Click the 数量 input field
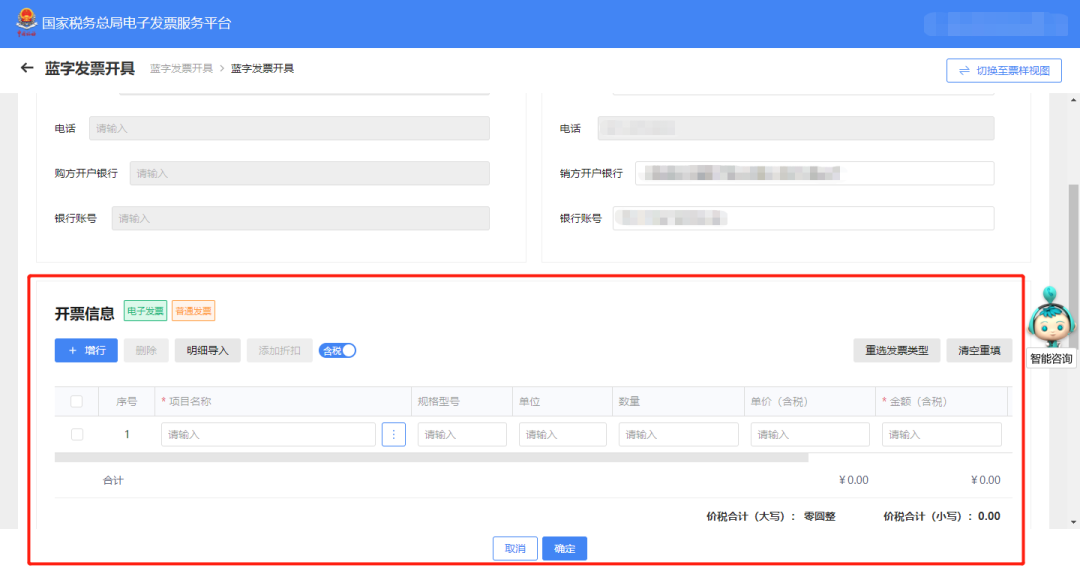Image resolution: width=1080 pixels, height=568 pixels. tap(678, 434)
